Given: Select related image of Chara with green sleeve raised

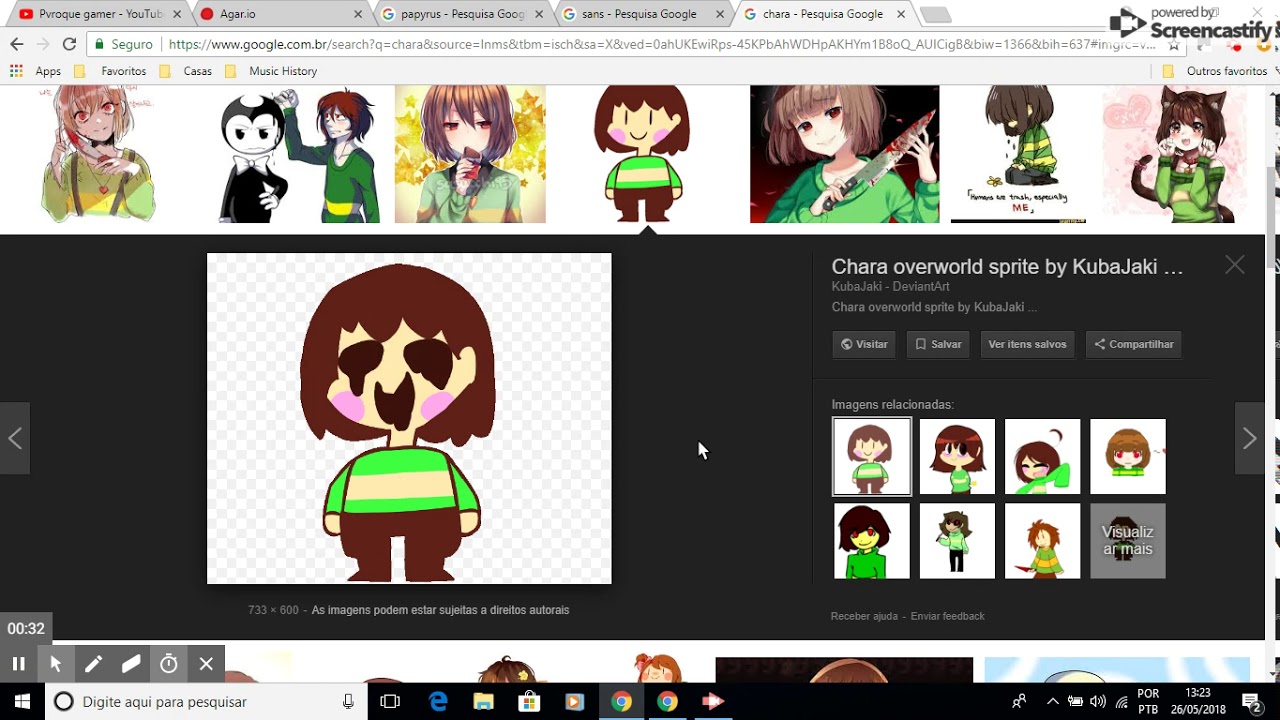Looking at the screenshot, I should (1042, 456).
